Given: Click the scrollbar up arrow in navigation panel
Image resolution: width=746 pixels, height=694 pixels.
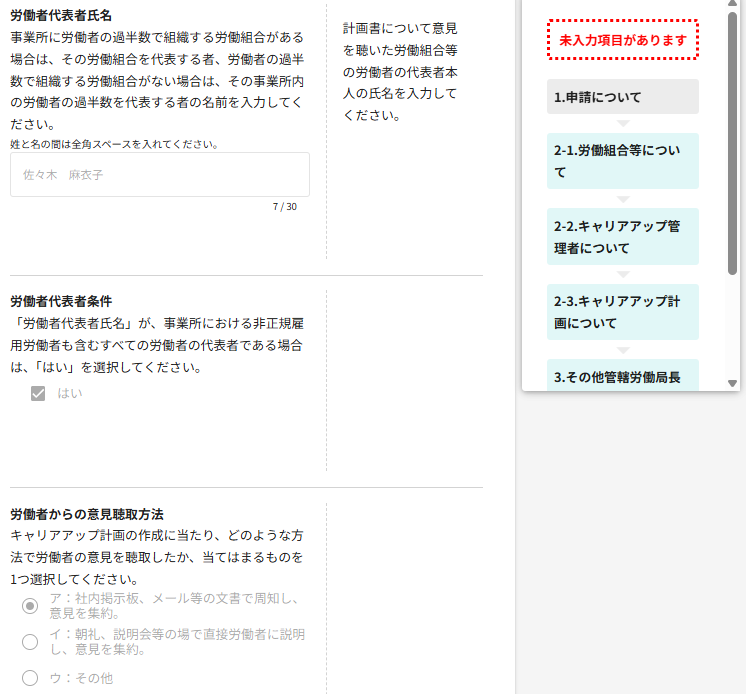Looking at the screenshot, I should [x=732, y=5].
